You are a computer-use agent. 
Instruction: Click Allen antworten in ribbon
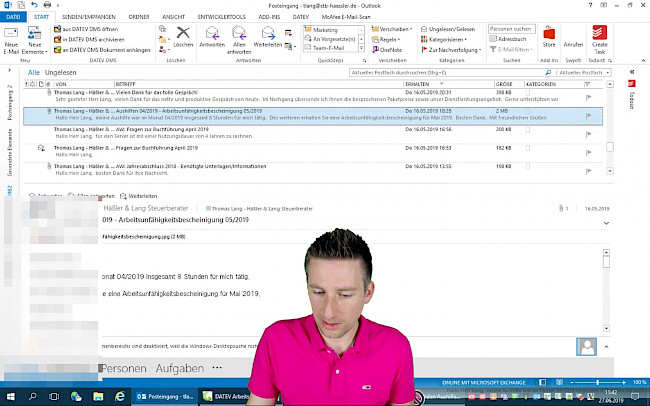(x=240, y=38)
